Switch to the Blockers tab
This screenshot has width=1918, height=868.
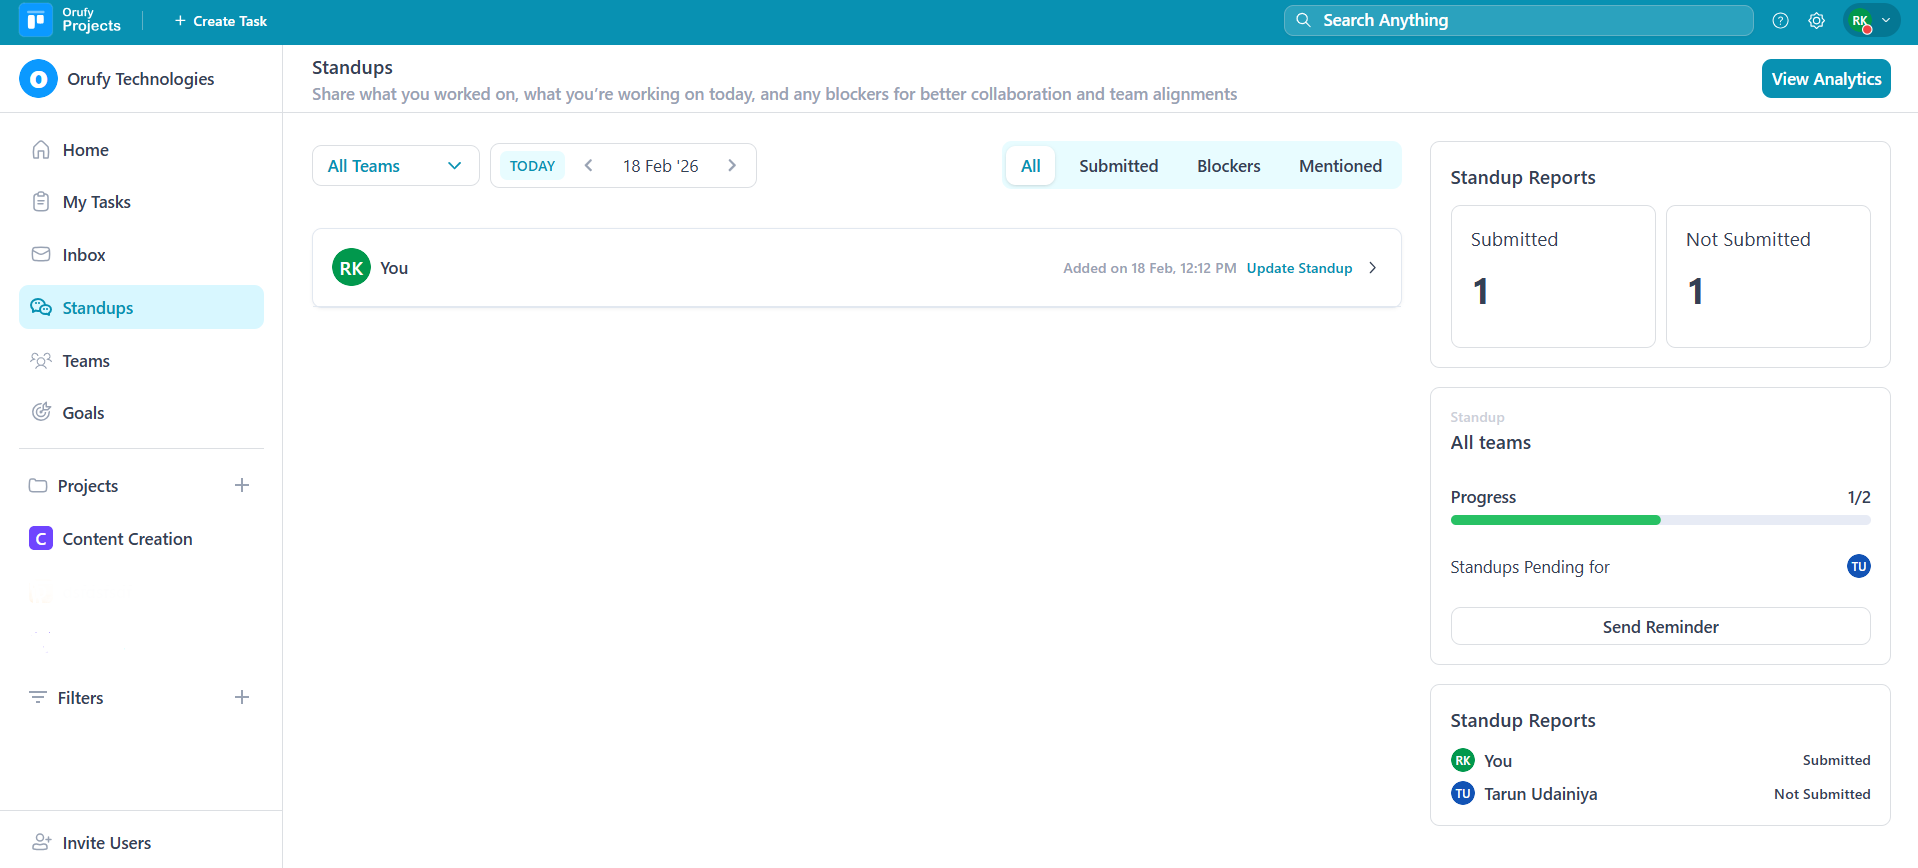1228,166
